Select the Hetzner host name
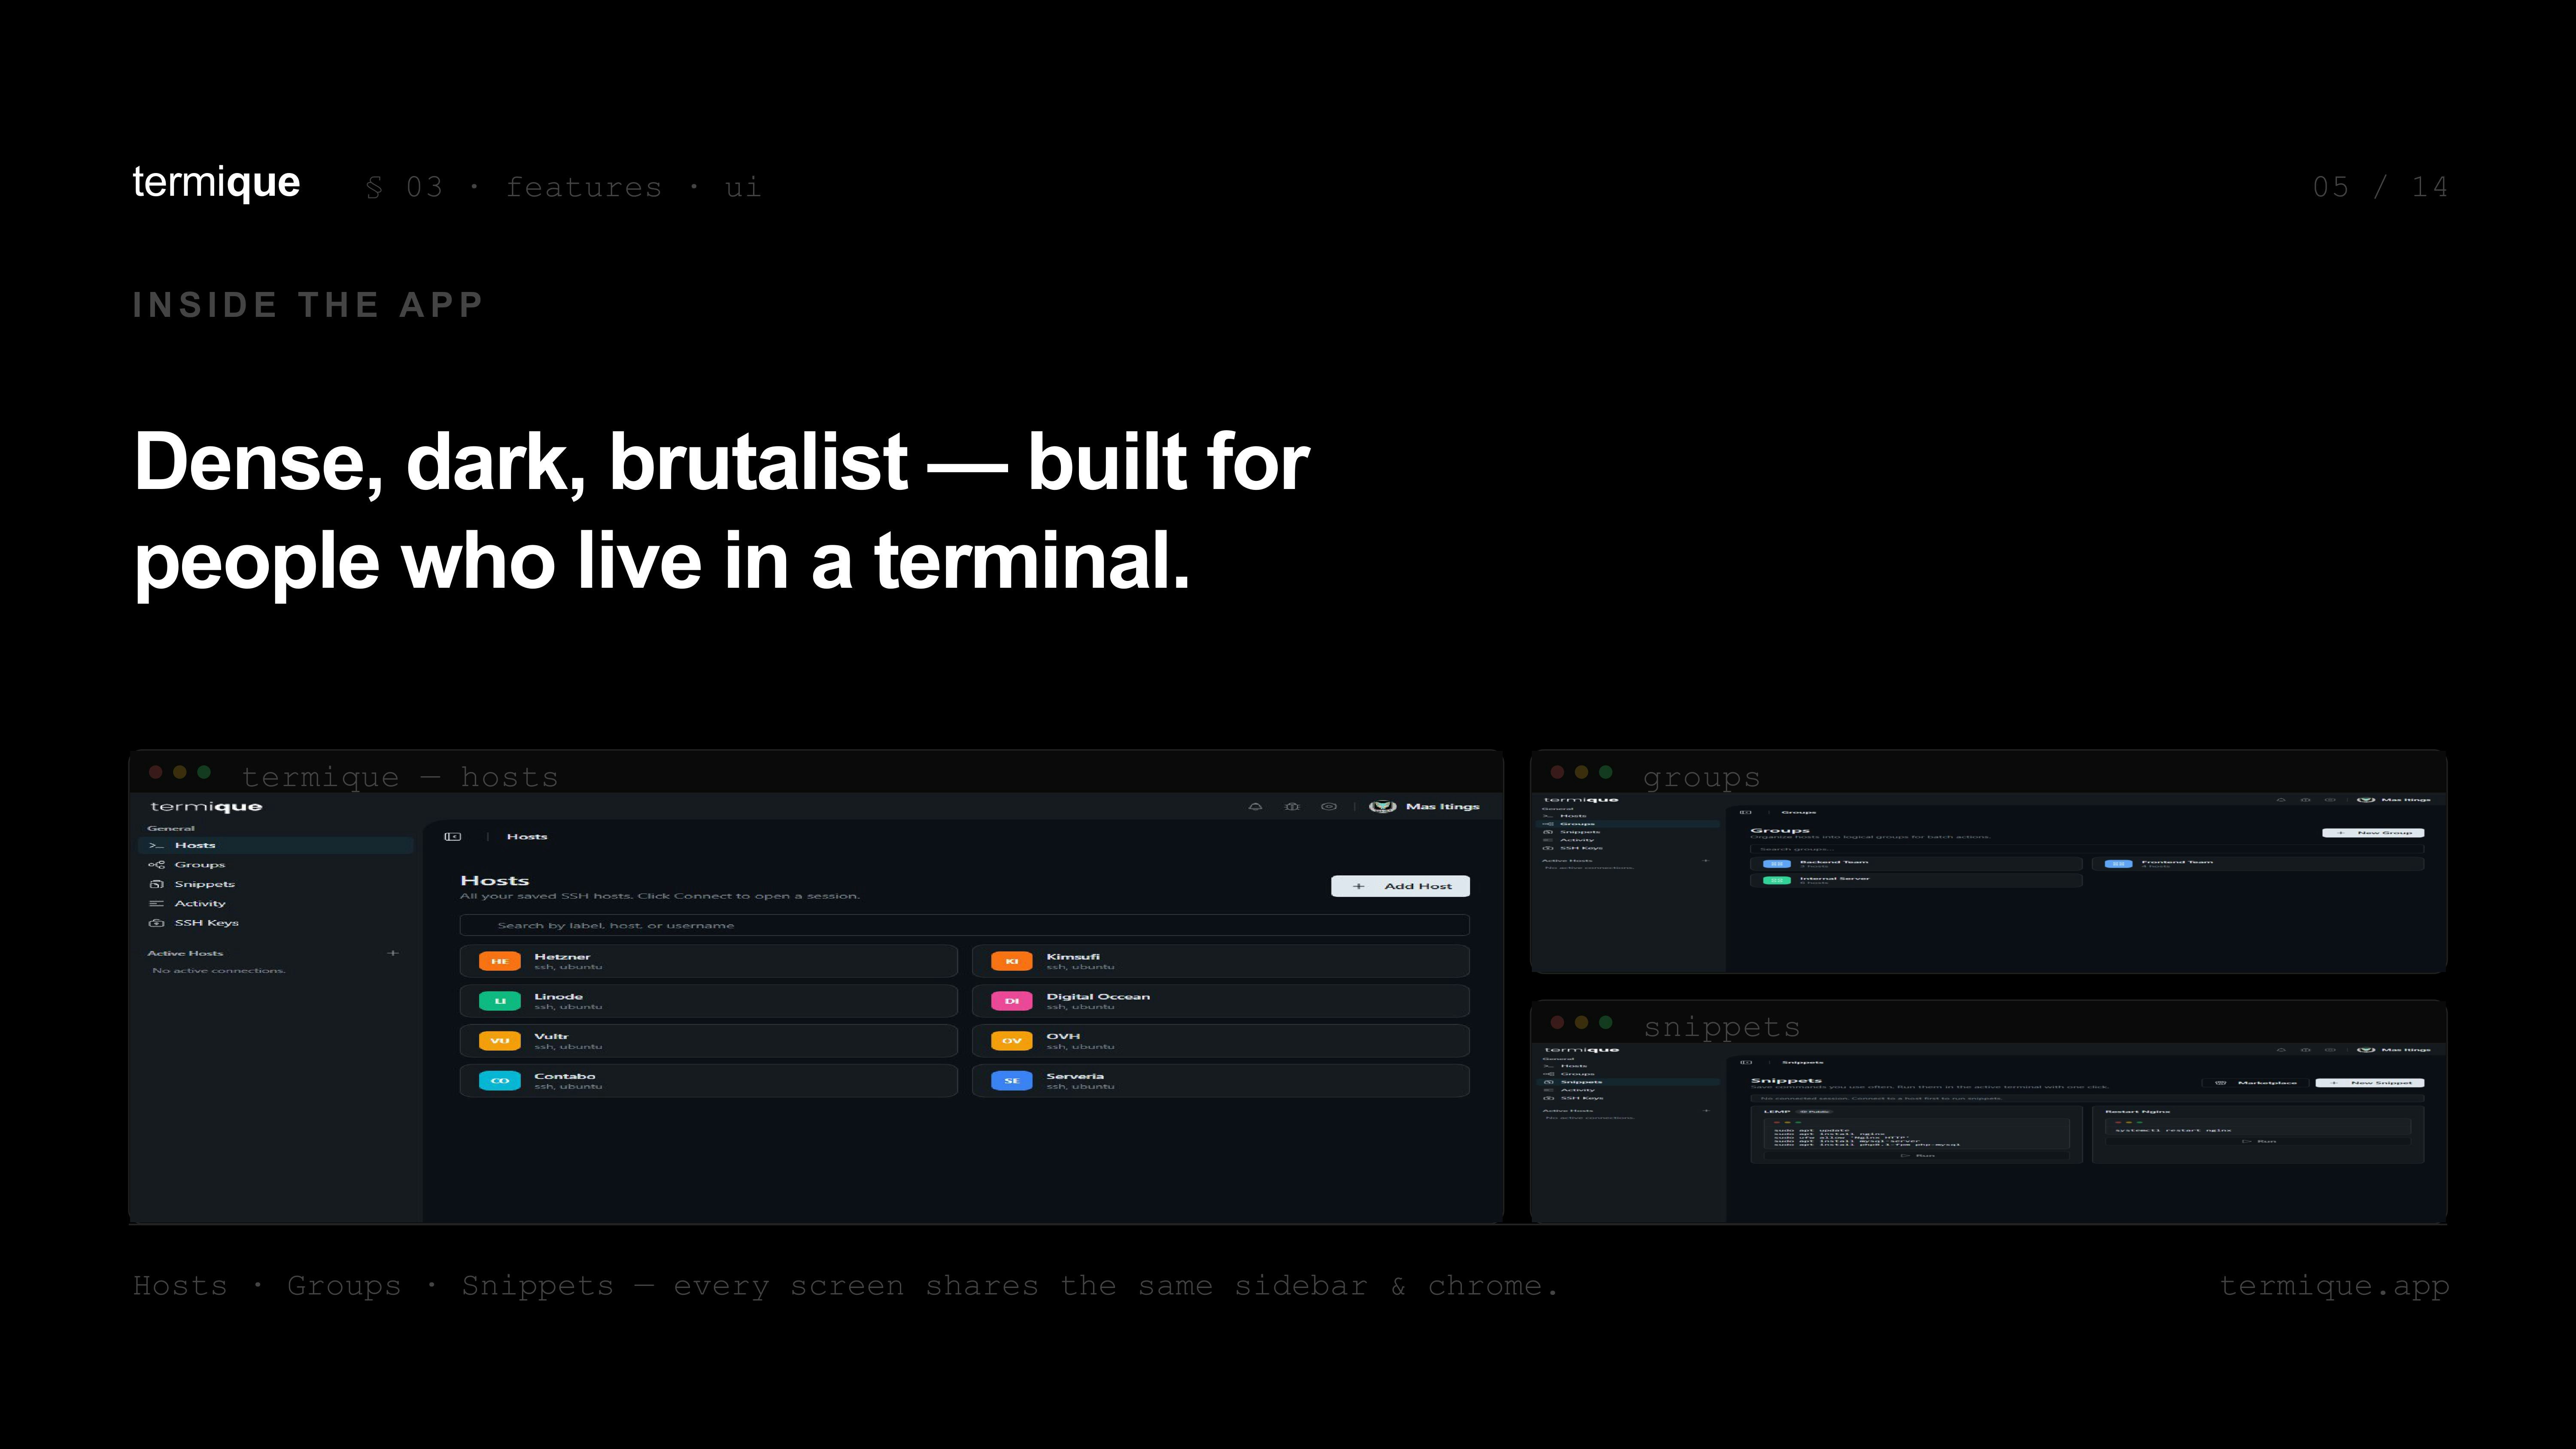Viewport: 2576px width, 1449px height. pyautogui.click(x=562, y=957)
